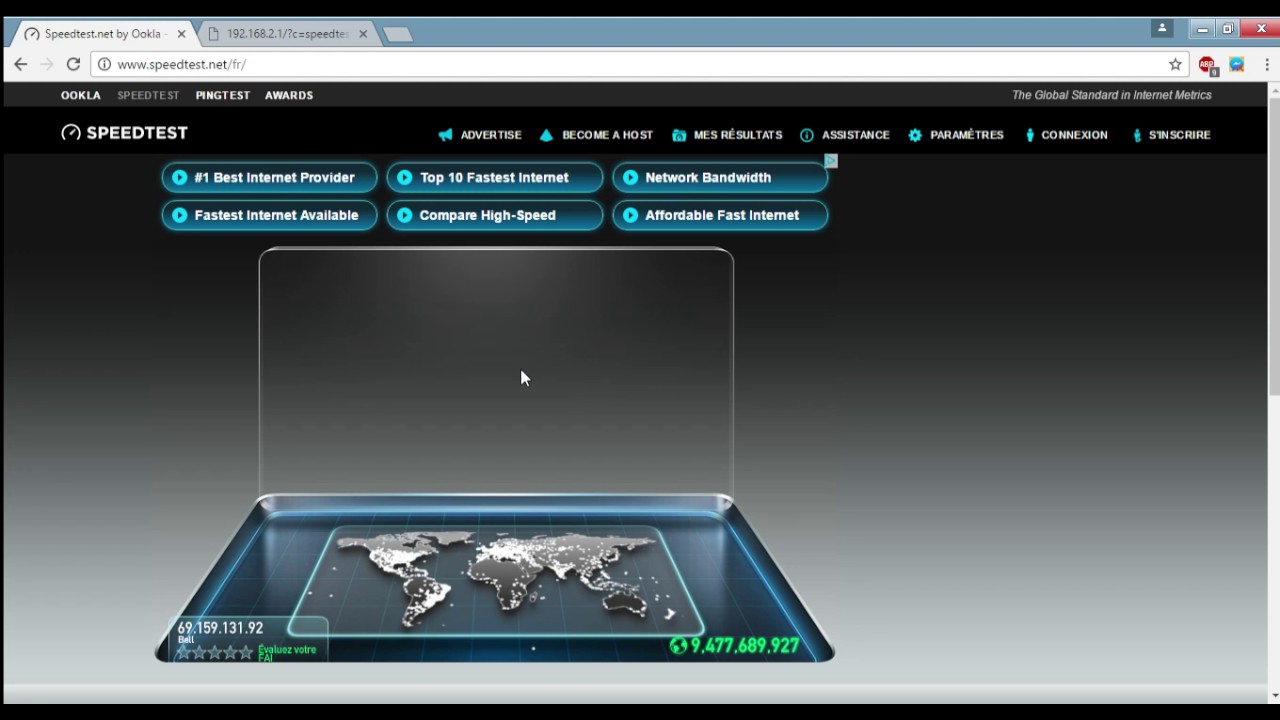The image size is (1280, 720).
Task: Close the 192.168.2.1 tab
Action: [363, 34]
